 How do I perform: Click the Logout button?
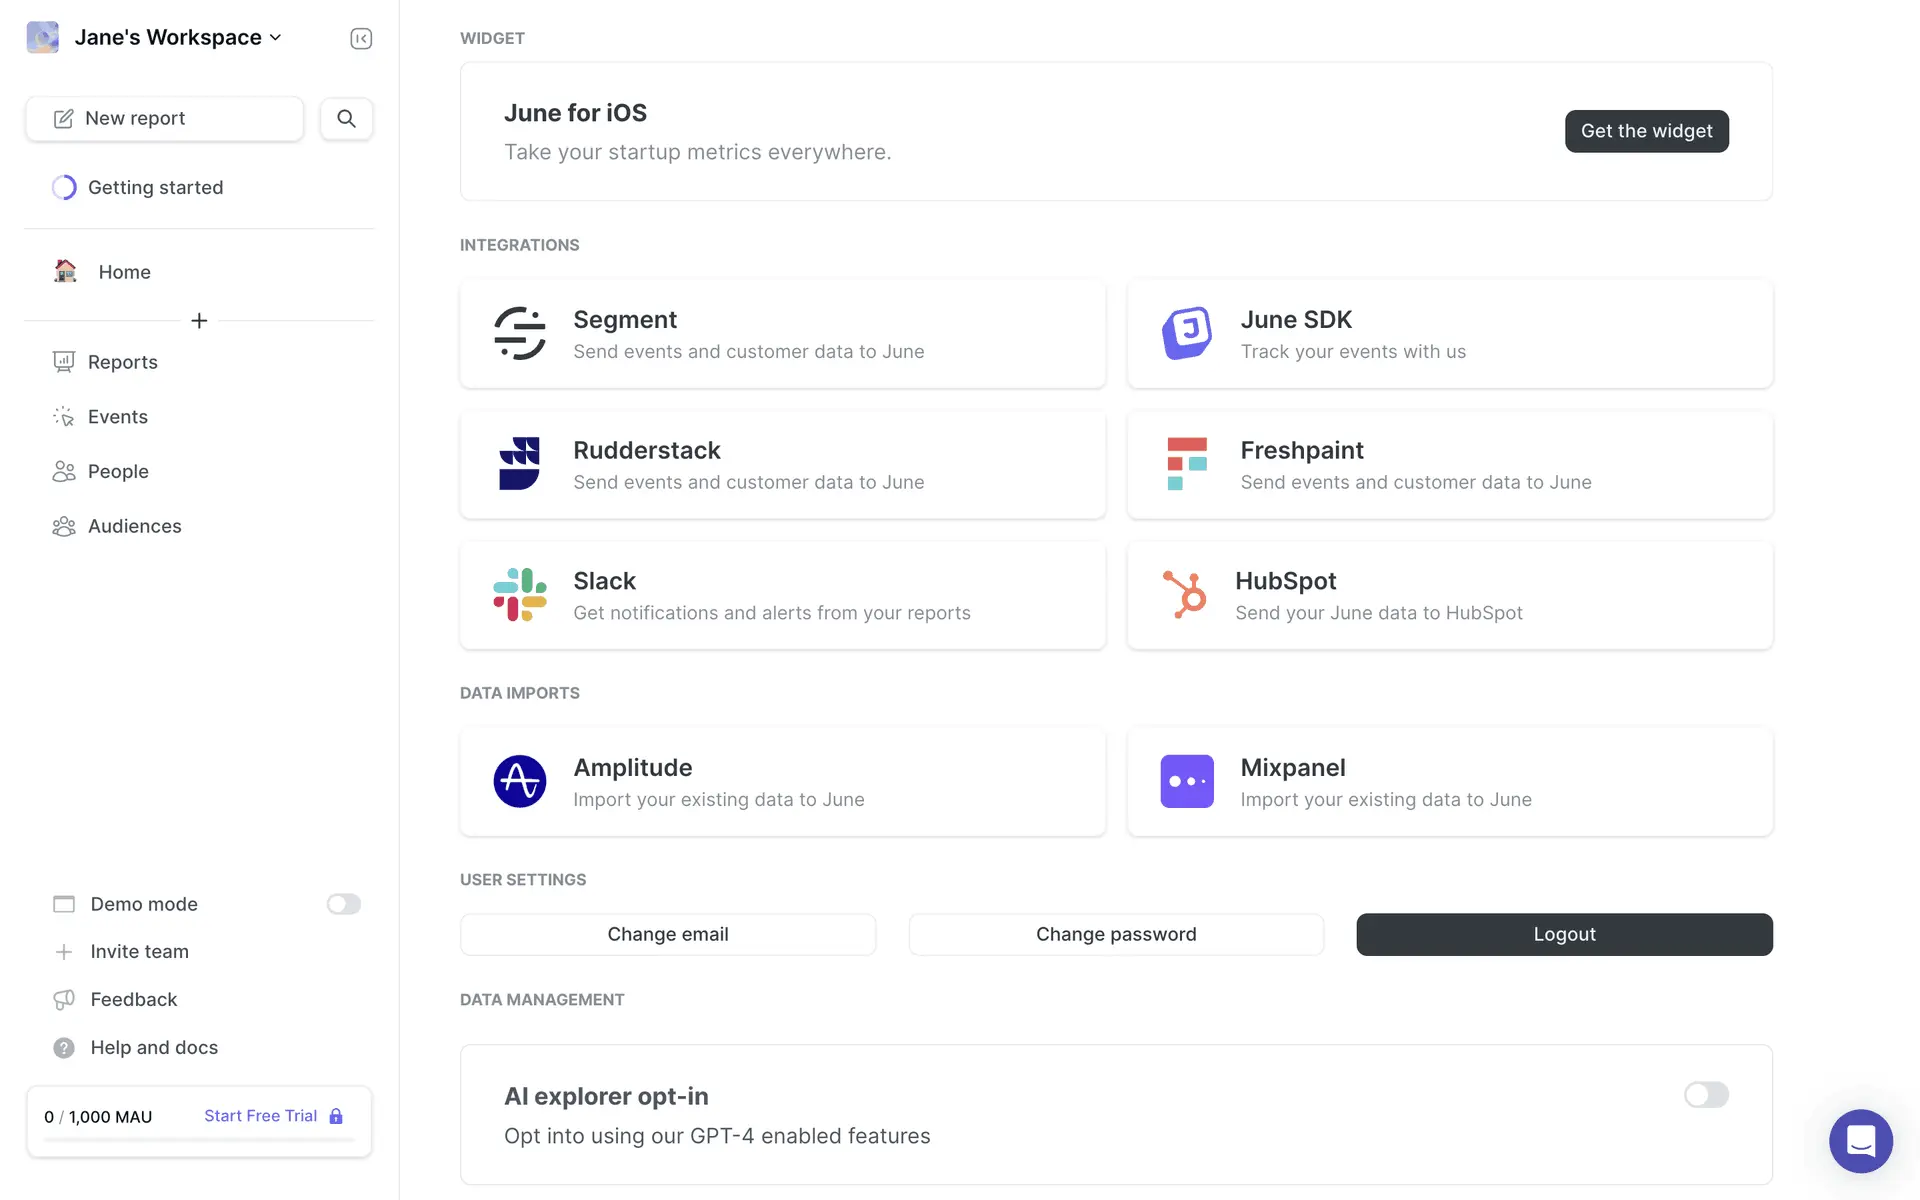pos(1564,934)
